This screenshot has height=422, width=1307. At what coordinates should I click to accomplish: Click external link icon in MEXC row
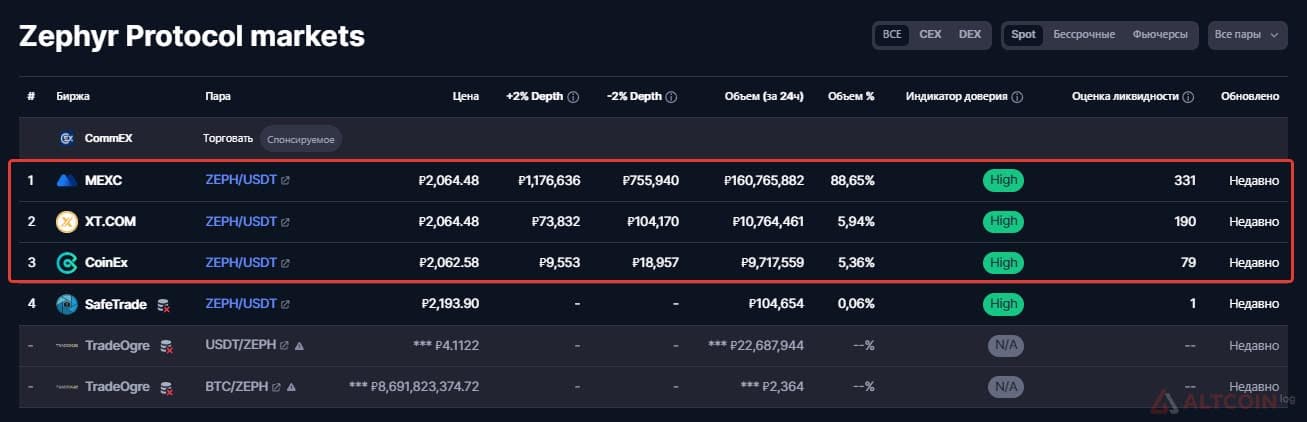point(286,181)
